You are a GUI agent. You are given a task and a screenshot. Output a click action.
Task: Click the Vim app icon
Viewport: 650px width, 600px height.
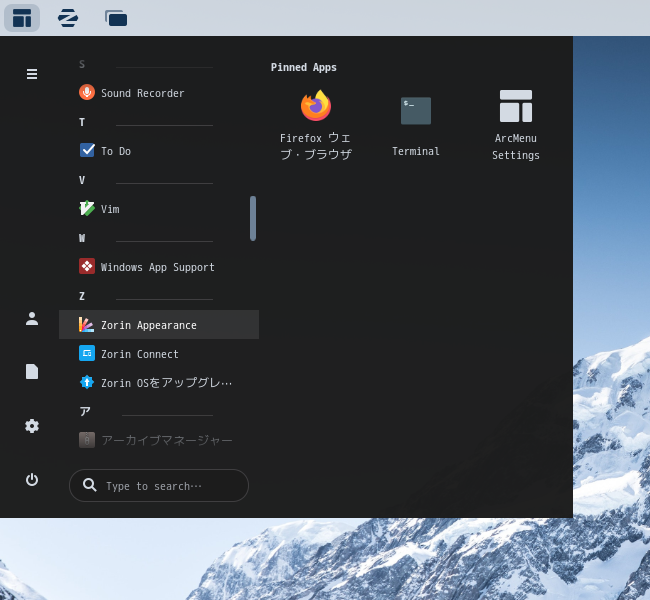pyautogui.click(x=87, y=208)
